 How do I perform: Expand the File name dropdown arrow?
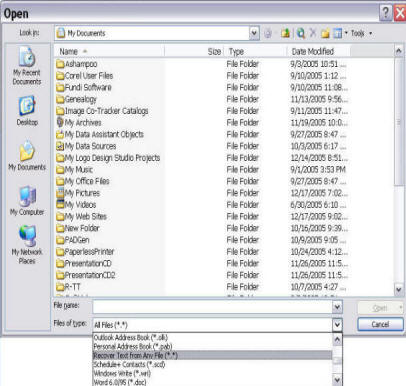[x=337, y=307]
